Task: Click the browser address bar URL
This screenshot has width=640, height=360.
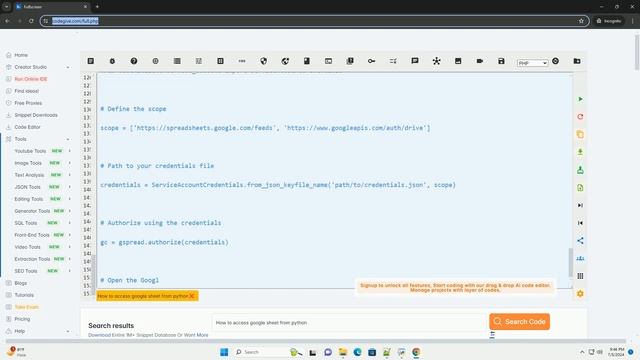Action: pos(75,21)
